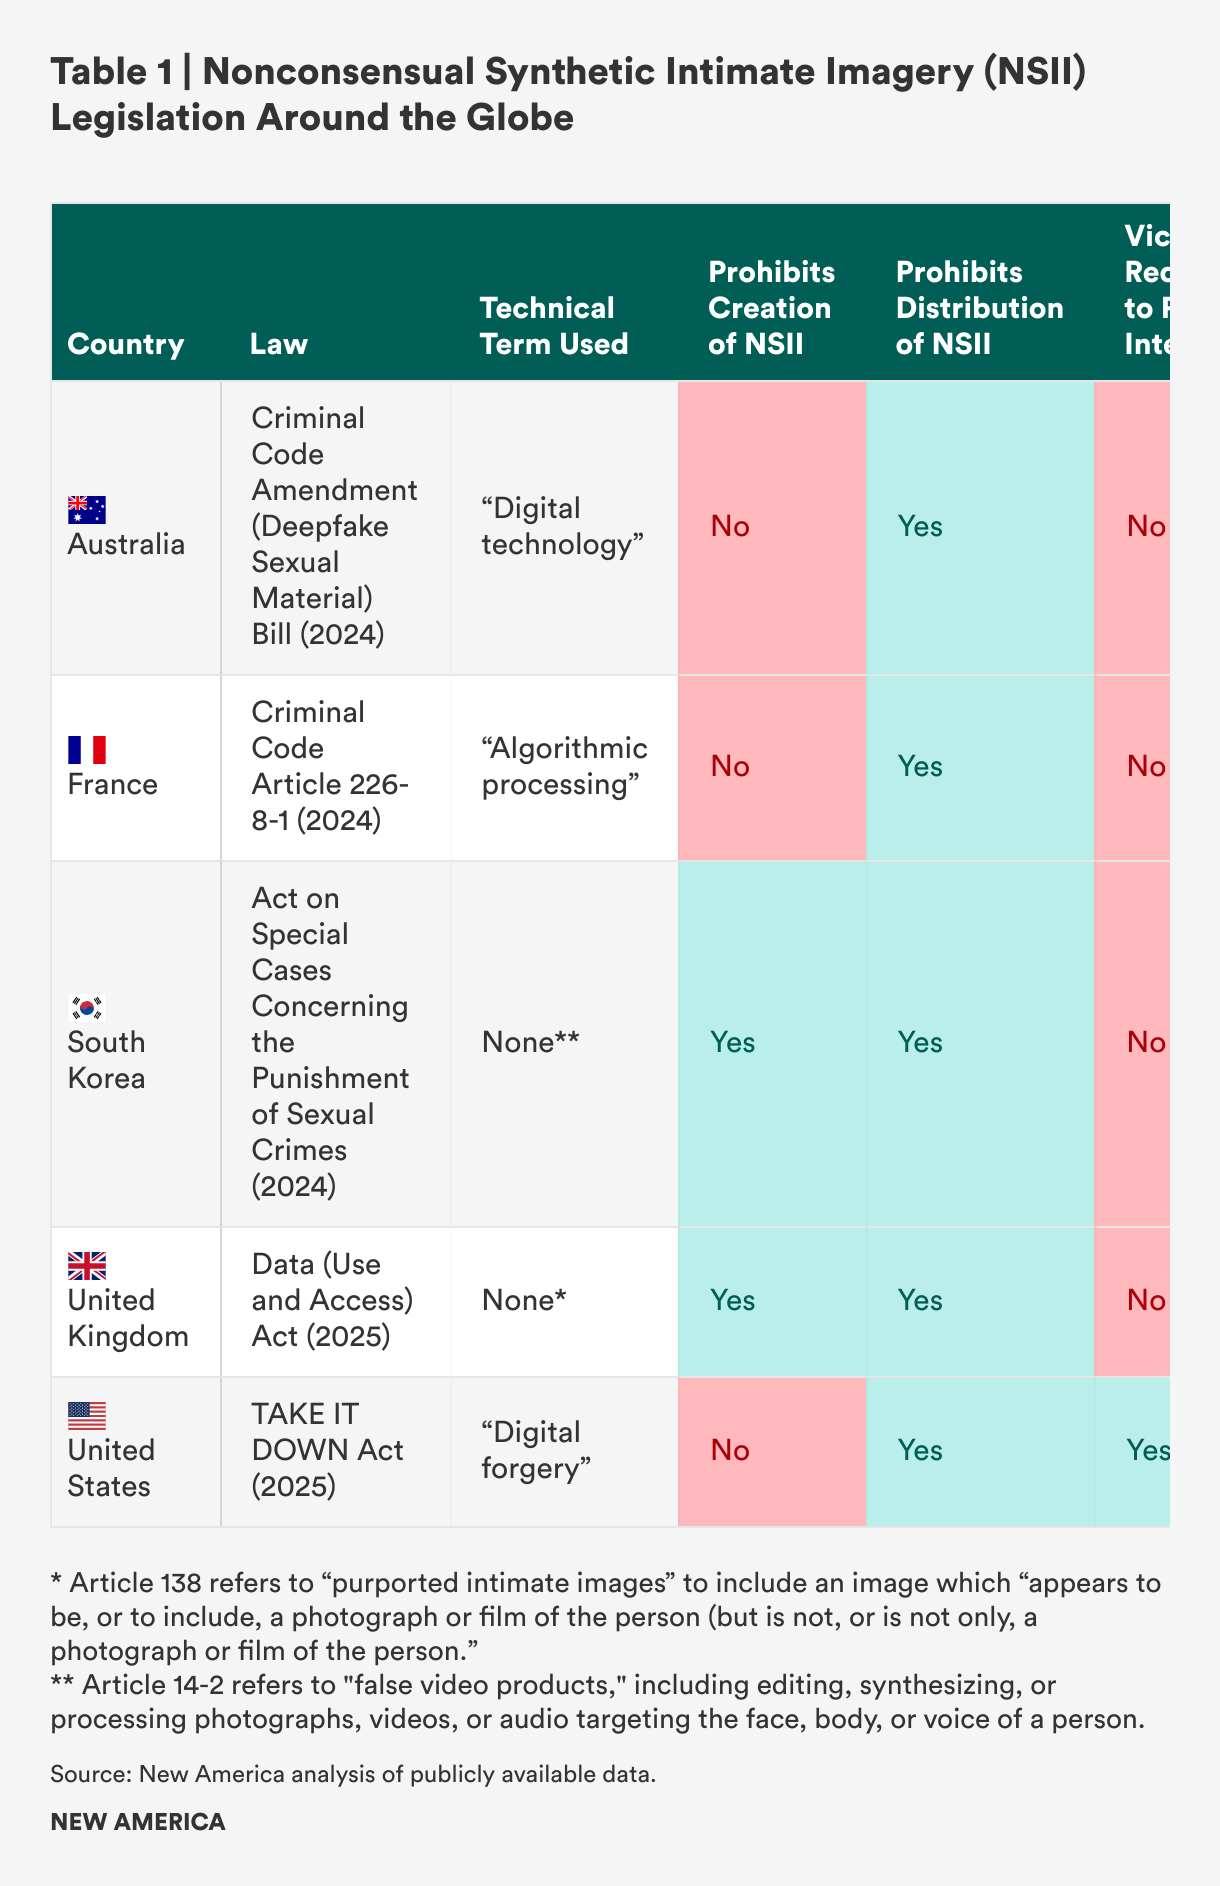Click the Country column header
The height and width of the screenshot is (1886, 1220).
[126, 344]
